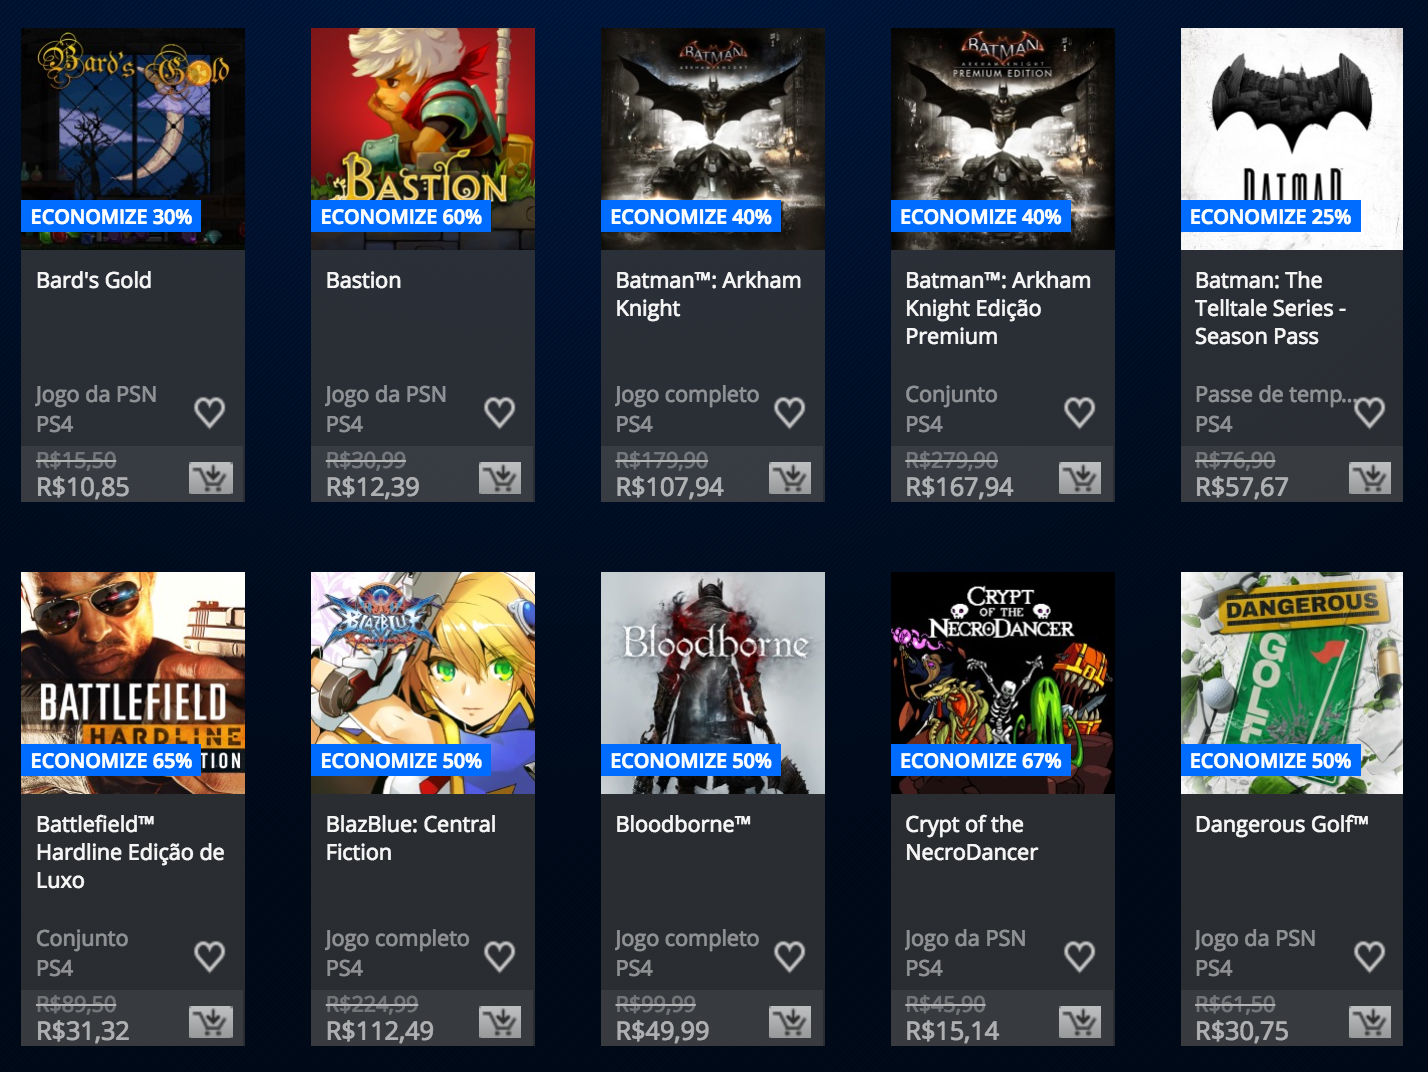
Task: Favorite Batman: Arkham Knight full game
Action: (789, 412)
